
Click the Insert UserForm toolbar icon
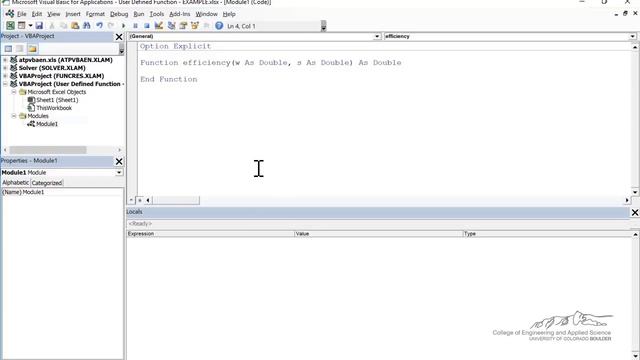click(x=21, y=26)
